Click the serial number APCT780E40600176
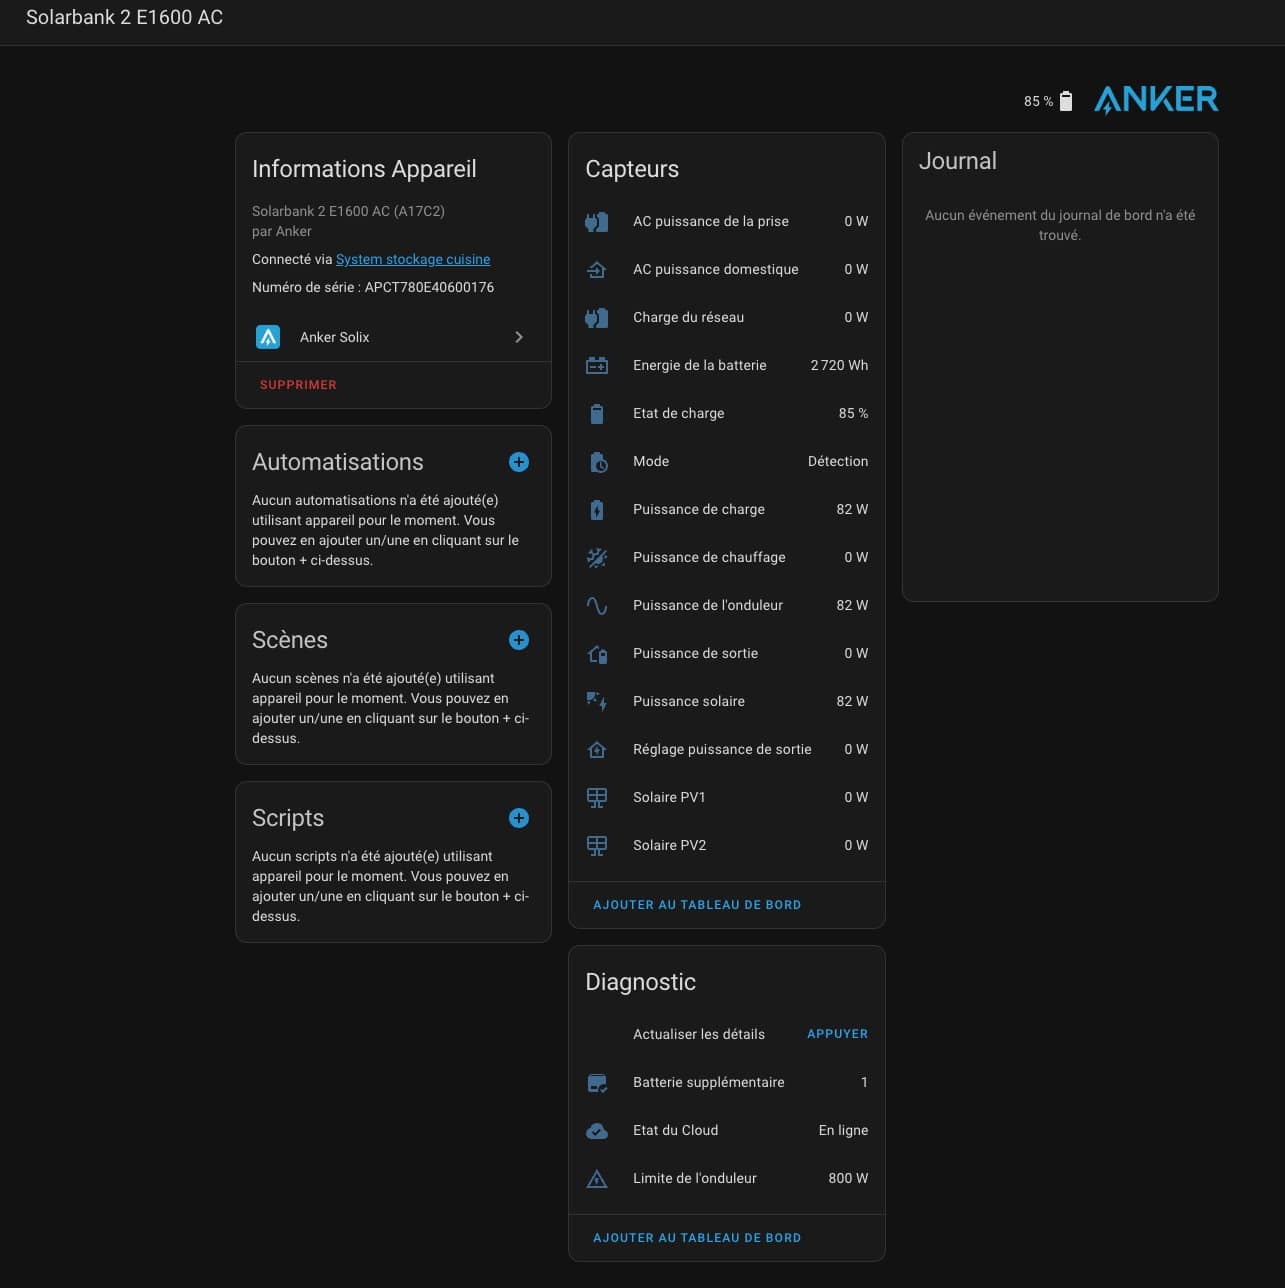Screen dimensions: 1285x1288 pyautogui.click(x=429, y=287)
